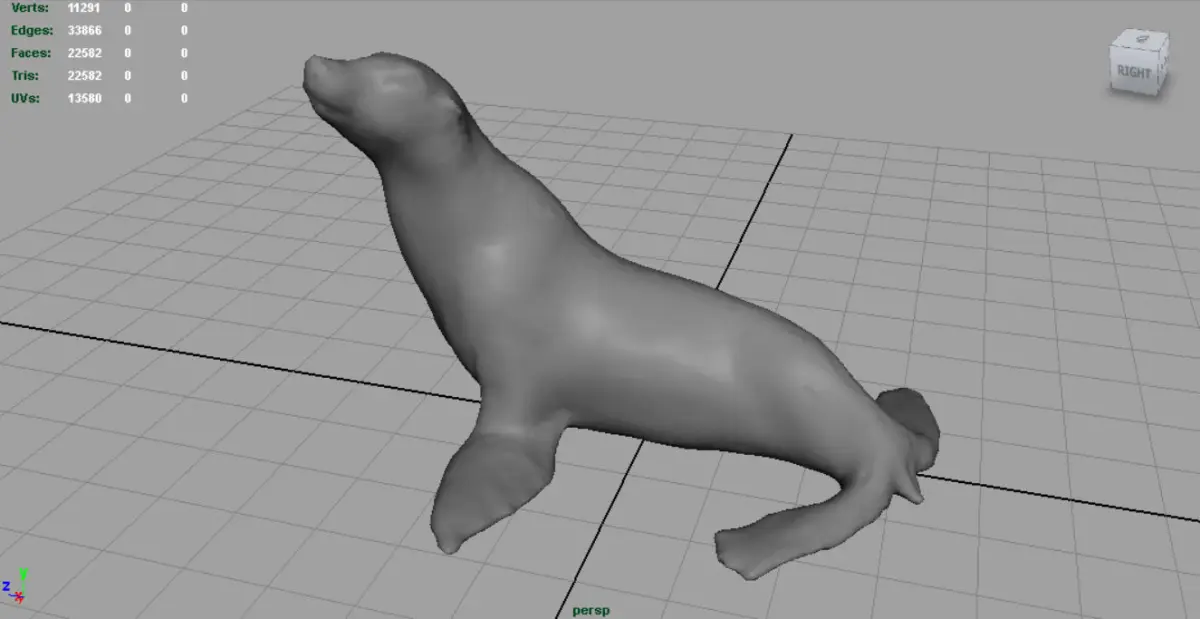Screen dimensions: 1200x619
Task: Click the Verts label in the heads-up display
Action: pyautogui.click(x=30, y=7)
